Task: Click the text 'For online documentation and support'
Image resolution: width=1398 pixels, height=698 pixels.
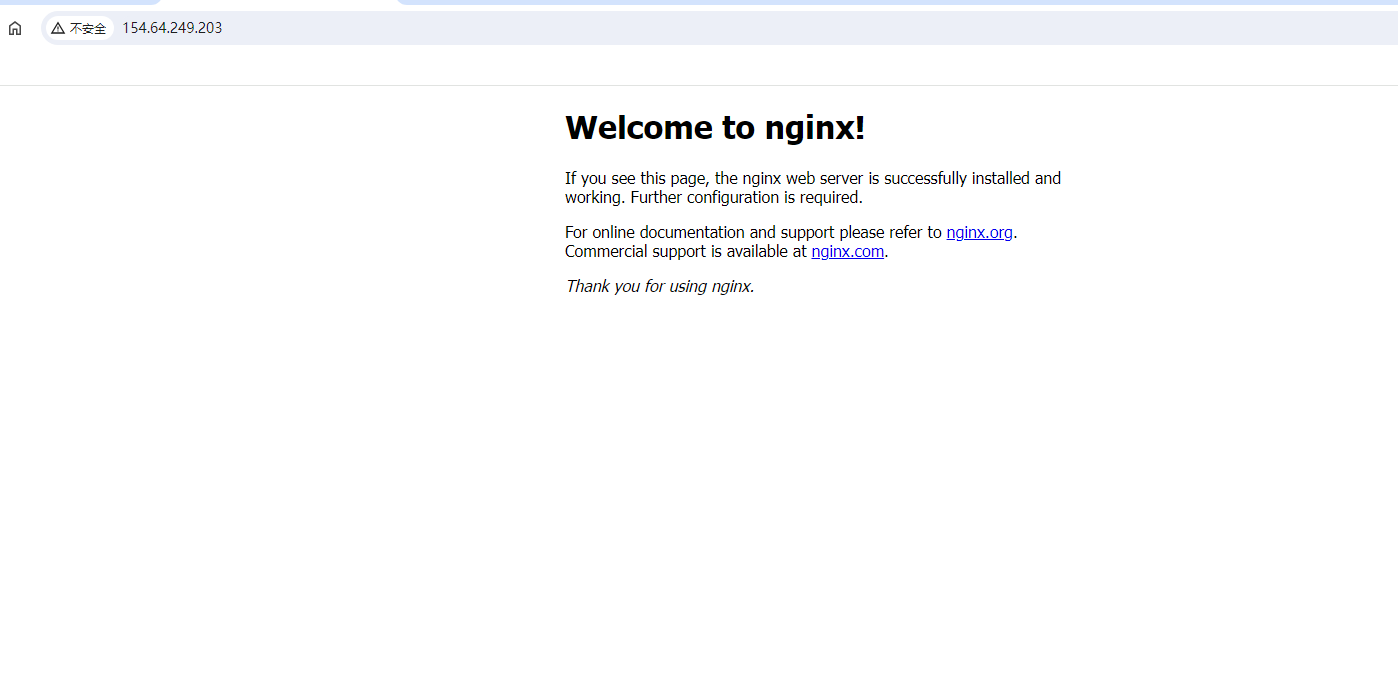Action: point(700,232)
